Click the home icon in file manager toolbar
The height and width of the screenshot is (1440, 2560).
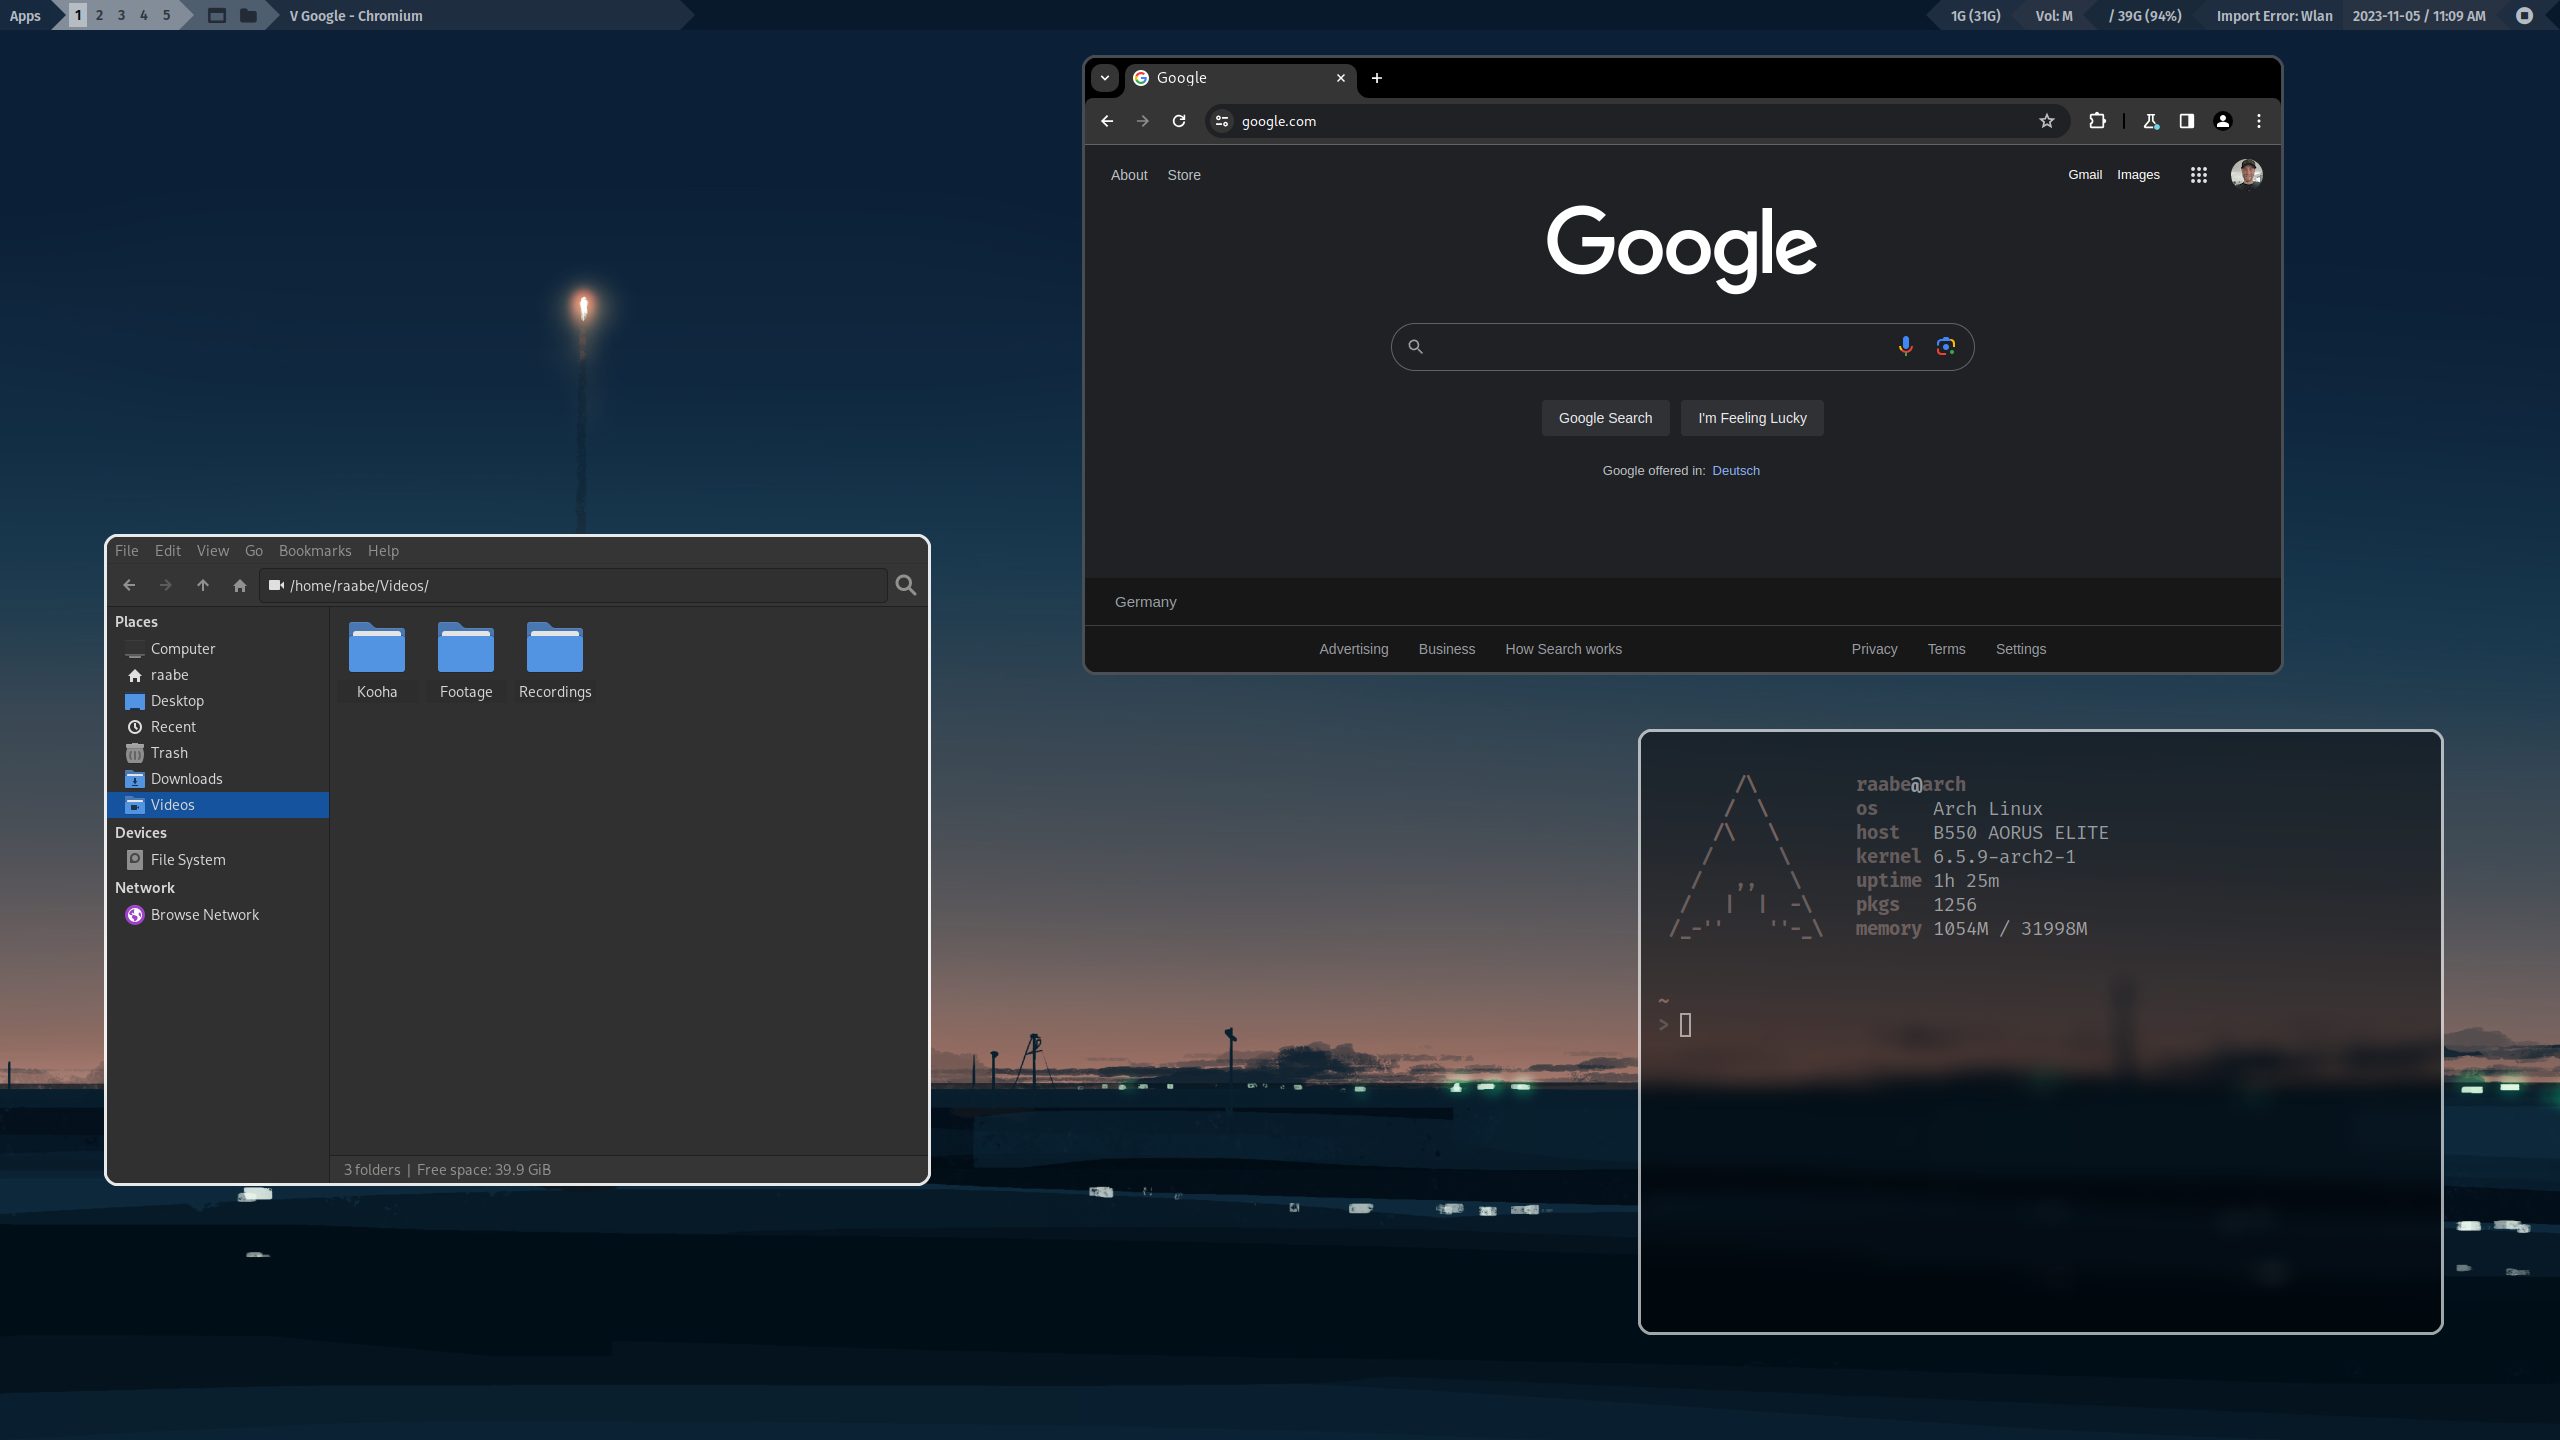240,585
